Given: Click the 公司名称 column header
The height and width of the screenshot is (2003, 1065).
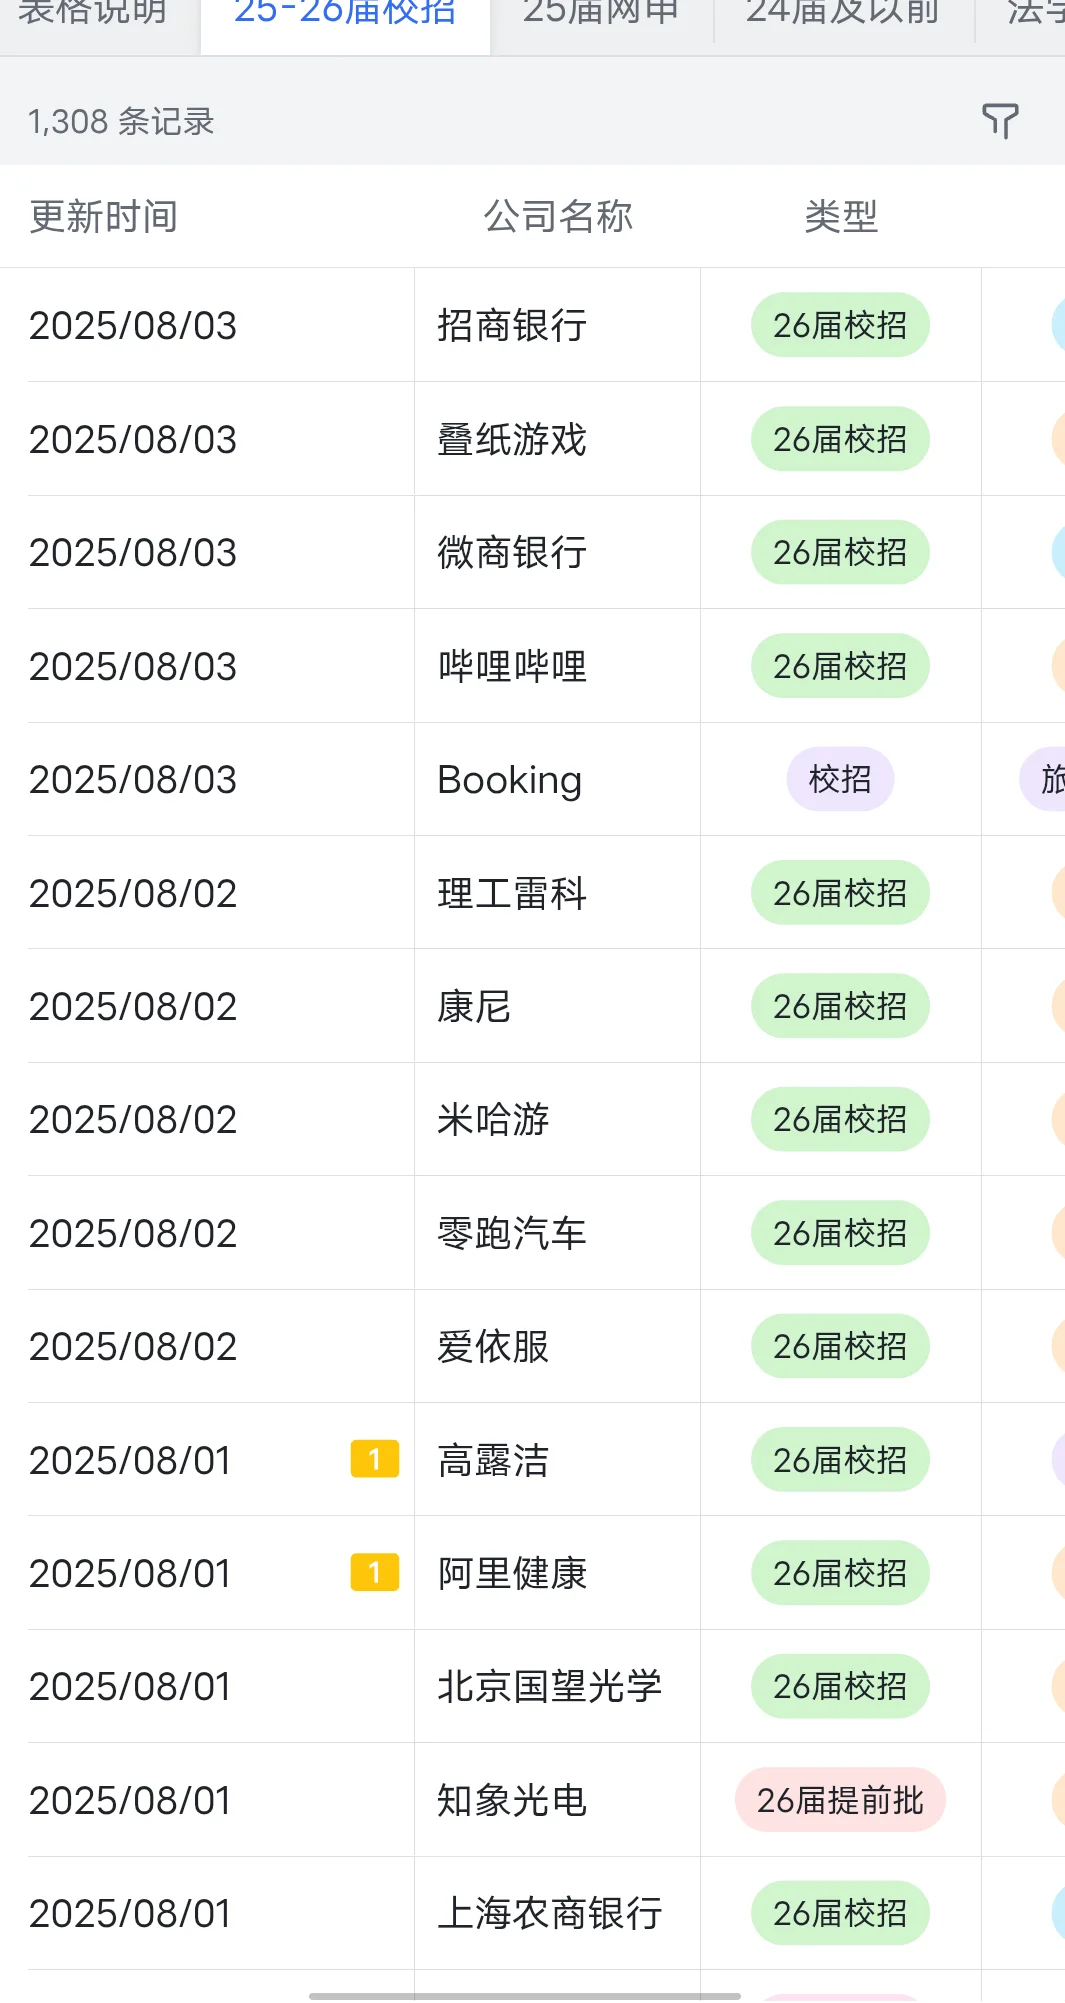Looking at the screenshot, I should click(558, 216).
